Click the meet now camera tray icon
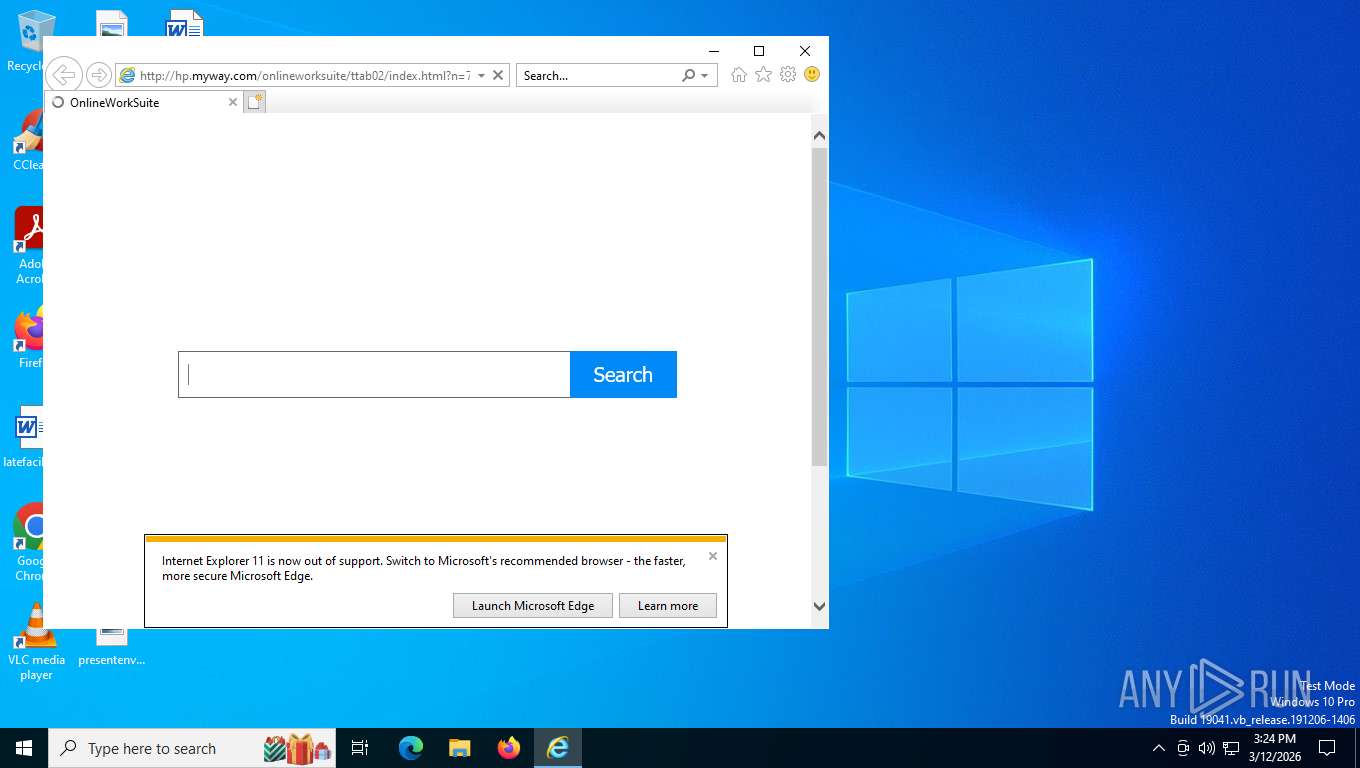Screen dimensions: 1360x768 (1183, 748)
